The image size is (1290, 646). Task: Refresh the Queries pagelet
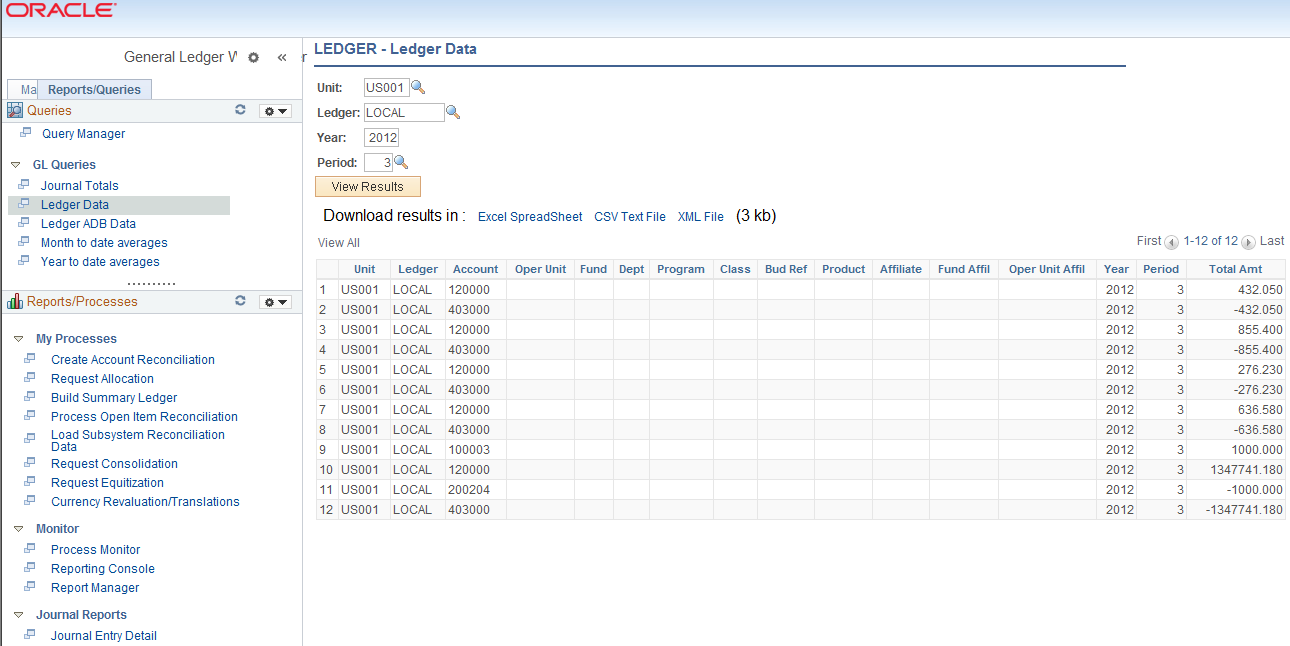240,110
